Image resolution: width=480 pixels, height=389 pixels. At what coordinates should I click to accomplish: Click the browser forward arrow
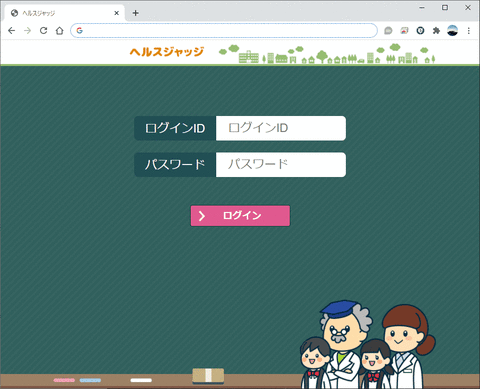(x=27, y=31)
